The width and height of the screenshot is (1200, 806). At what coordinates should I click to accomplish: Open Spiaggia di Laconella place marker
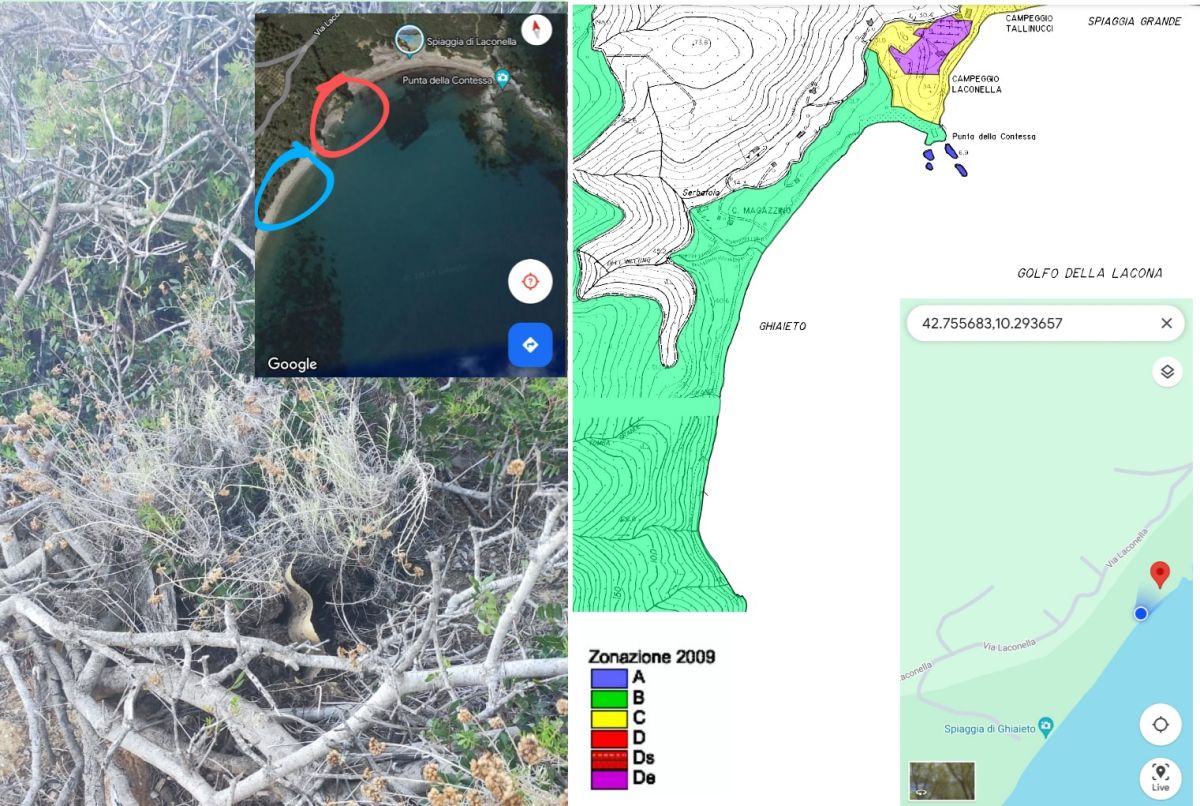point(408,40)
